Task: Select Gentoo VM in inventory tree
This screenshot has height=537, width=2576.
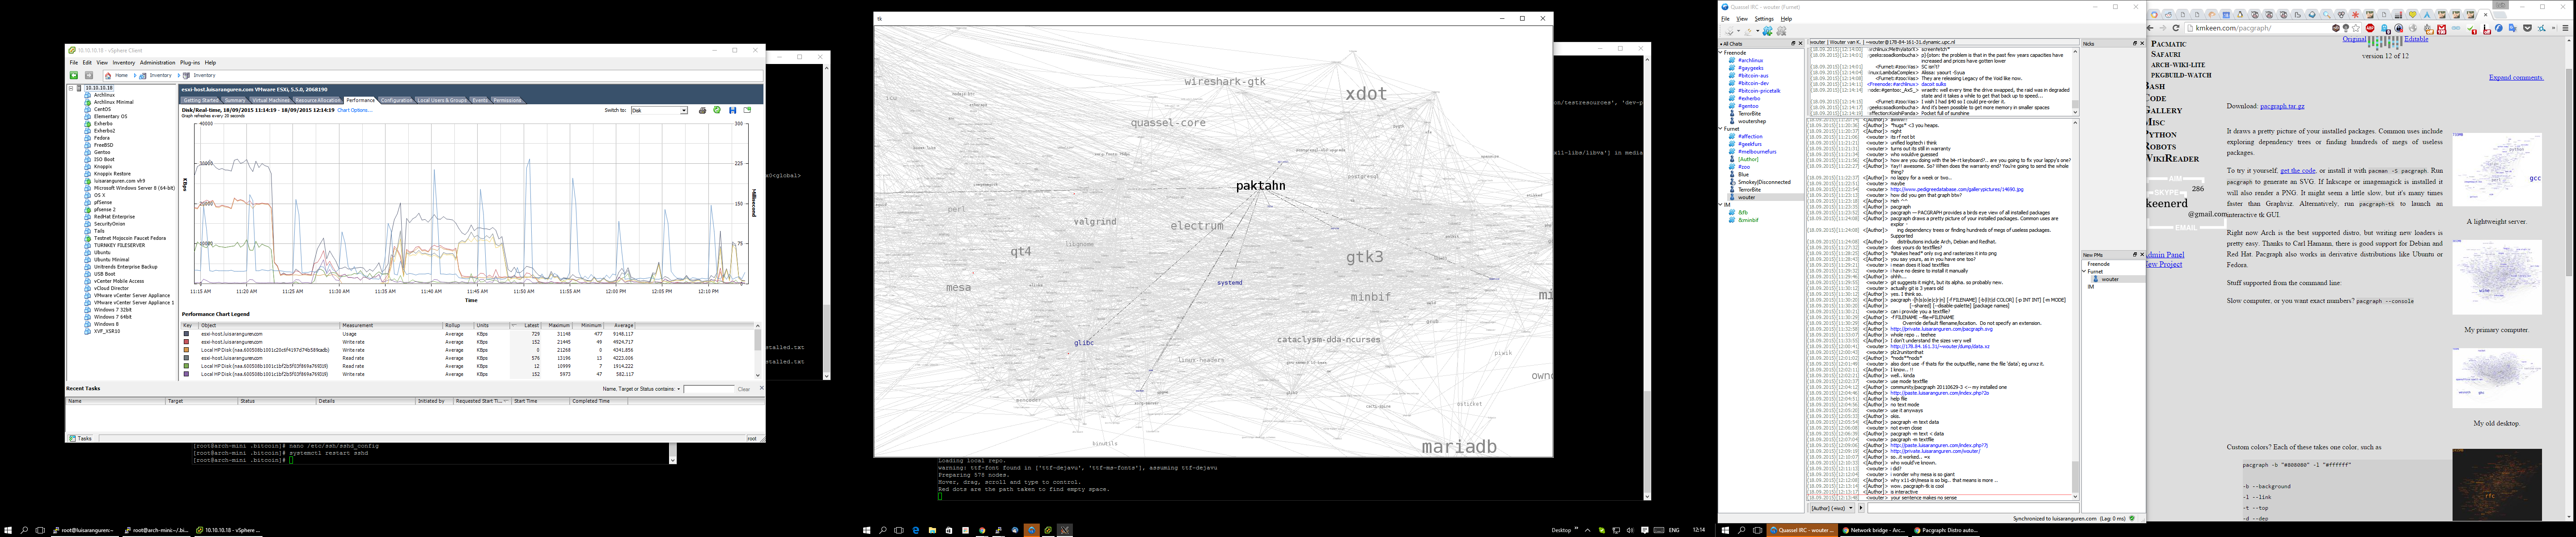Action: tap(103, 152)
